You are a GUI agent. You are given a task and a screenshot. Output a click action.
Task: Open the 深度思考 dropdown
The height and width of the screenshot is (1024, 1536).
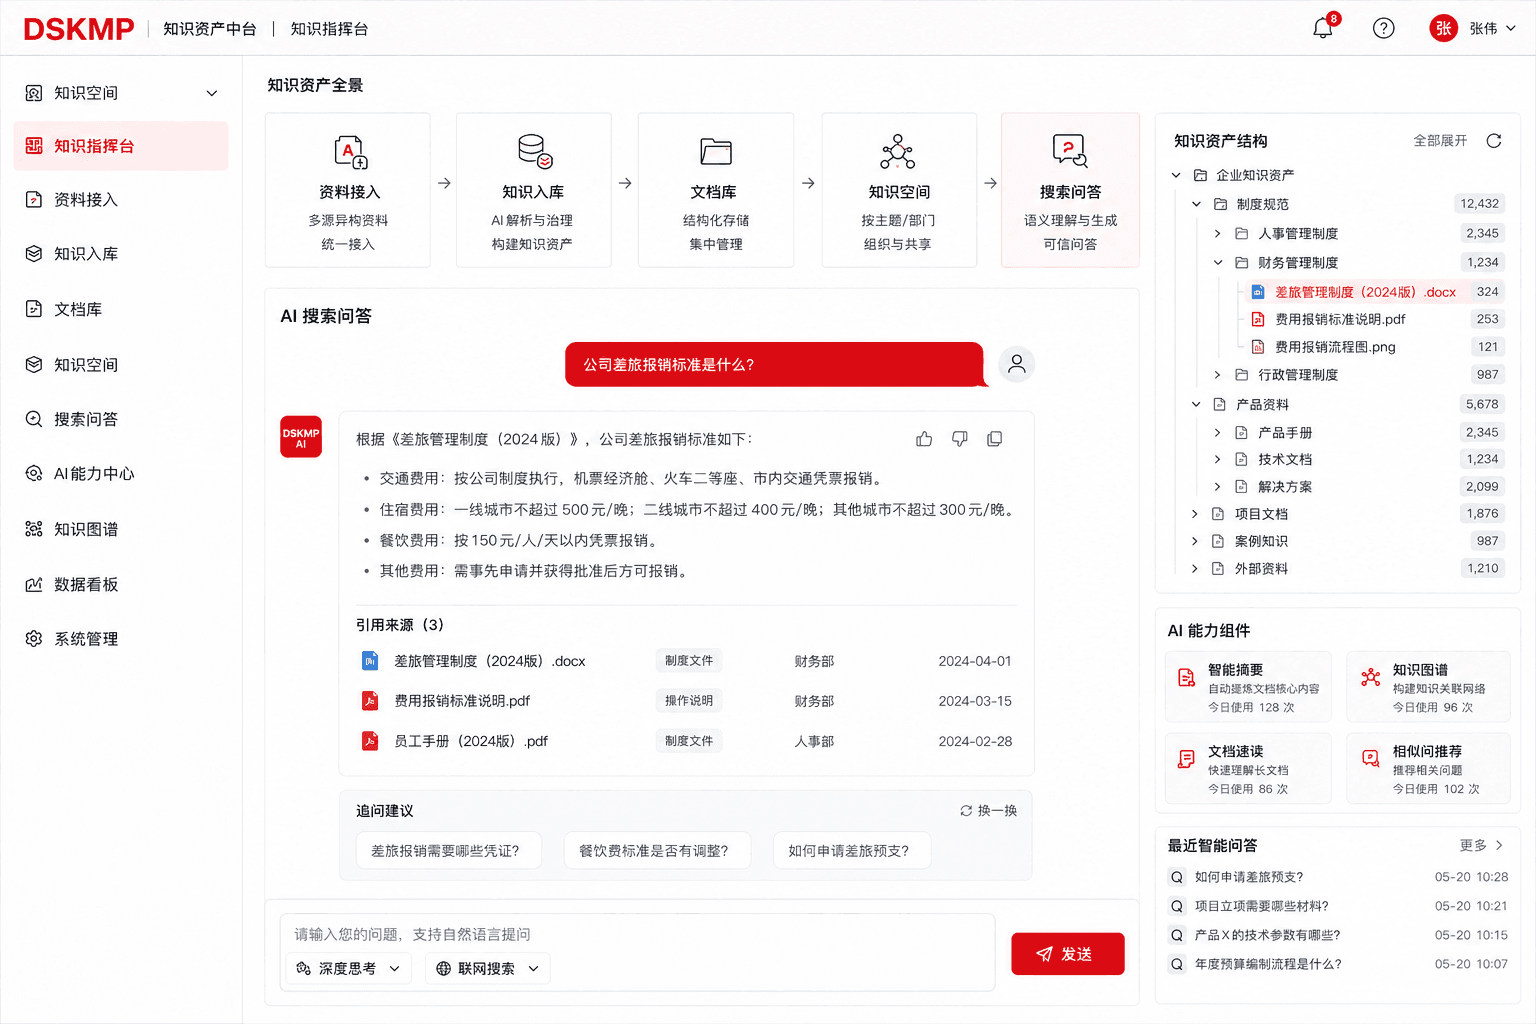[x=349, y=968]
